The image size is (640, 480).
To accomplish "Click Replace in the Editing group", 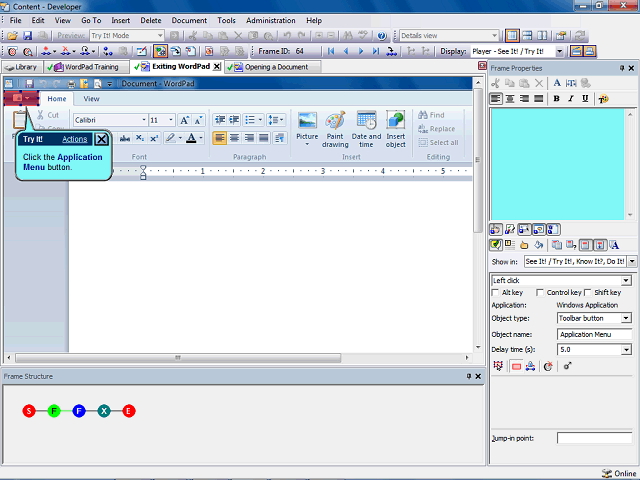I will (x=437, y=129).
